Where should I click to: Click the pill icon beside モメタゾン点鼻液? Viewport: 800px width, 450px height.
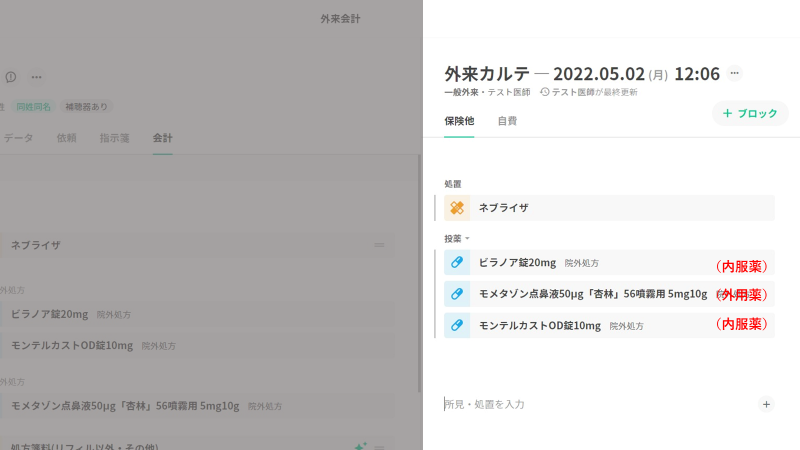coord(457,294)
